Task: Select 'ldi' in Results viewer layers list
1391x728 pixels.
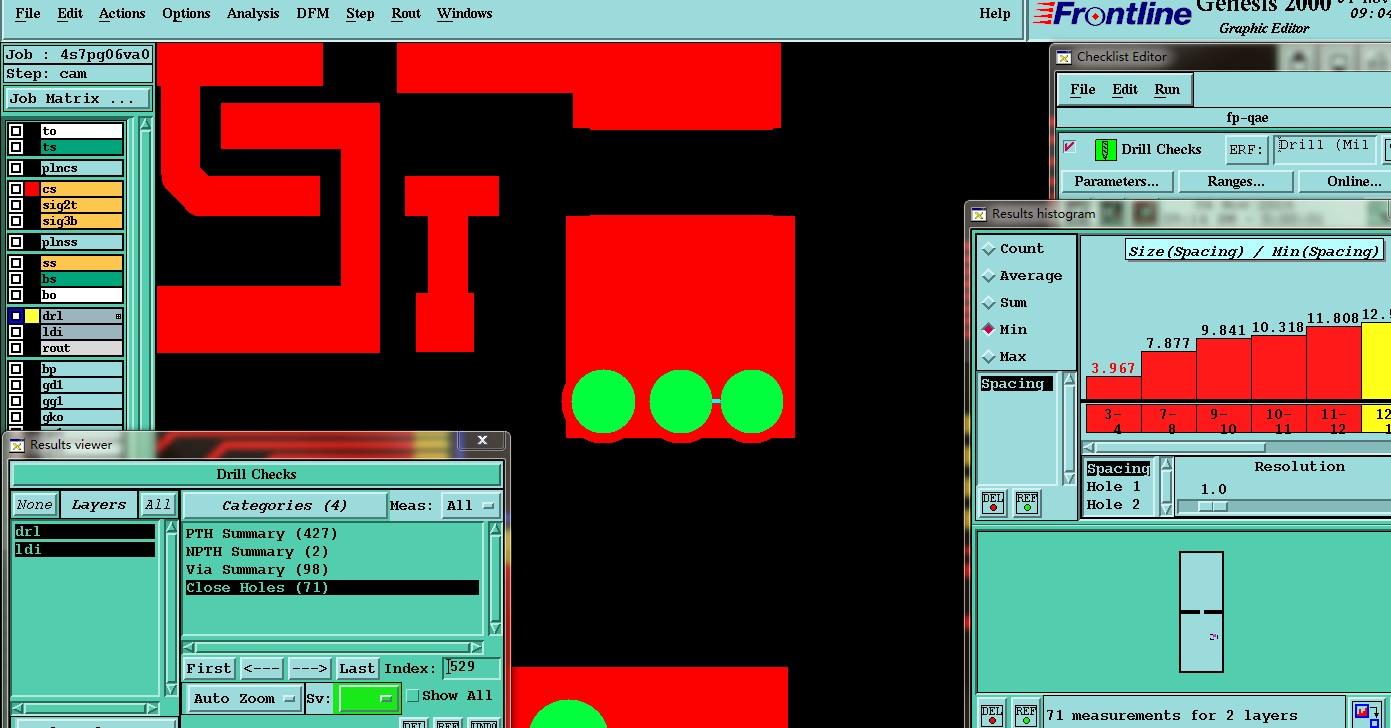Action: click(85, 550)
